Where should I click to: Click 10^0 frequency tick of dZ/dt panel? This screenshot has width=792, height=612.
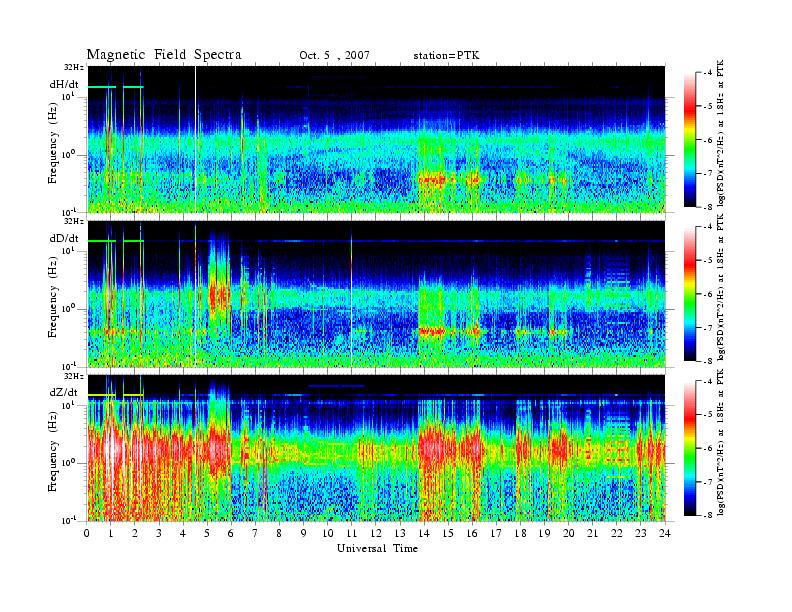[x=68, y=462]
